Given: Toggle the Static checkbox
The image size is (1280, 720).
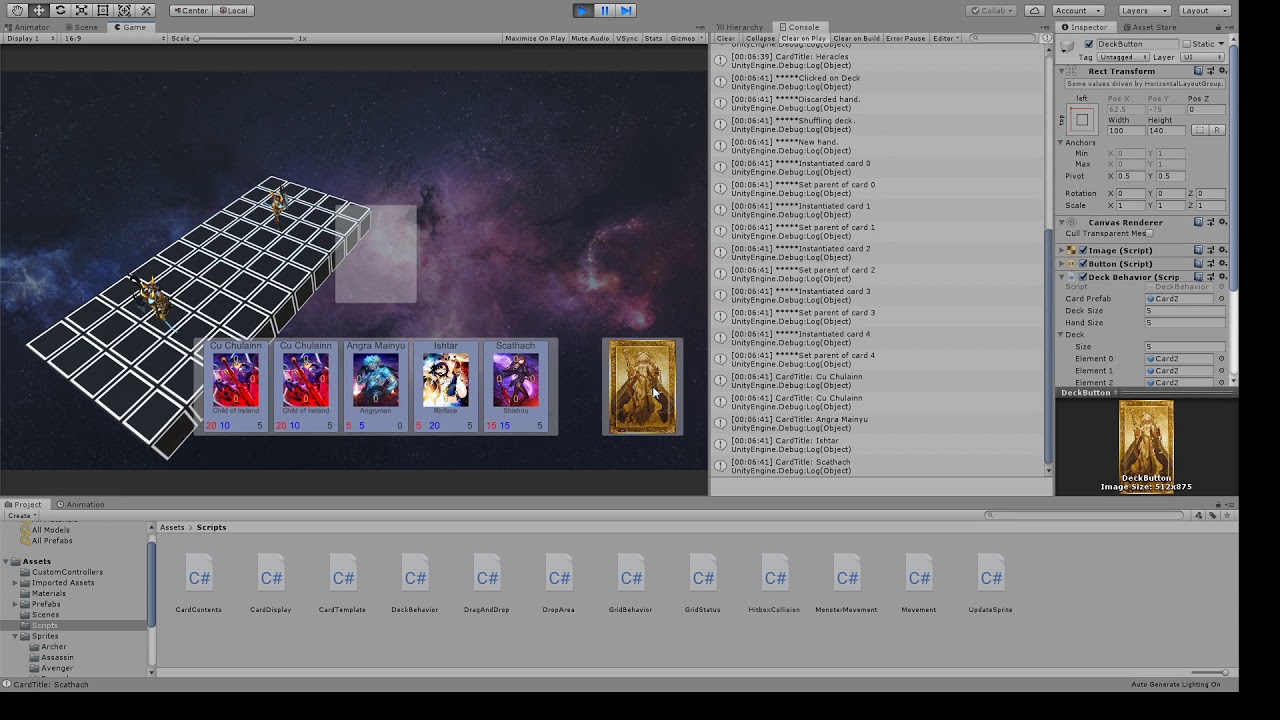Looking at the screenshot, I should coord(1187,44).
